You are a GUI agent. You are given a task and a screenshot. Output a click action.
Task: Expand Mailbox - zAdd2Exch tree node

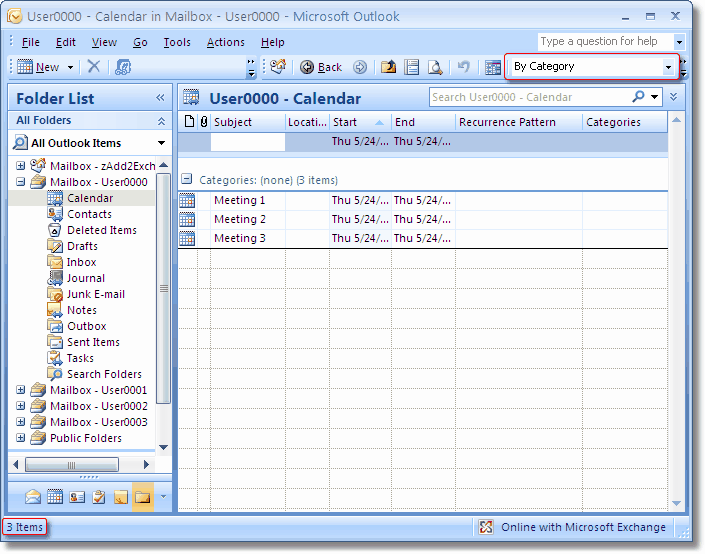point(20,165)
